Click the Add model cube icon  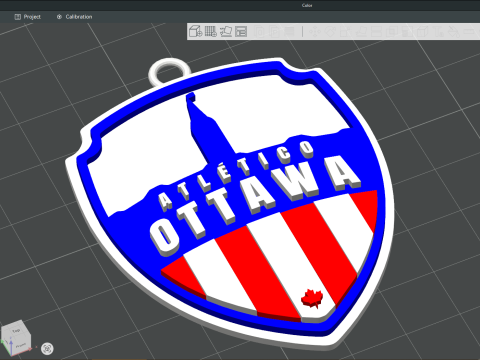(196, 31)
